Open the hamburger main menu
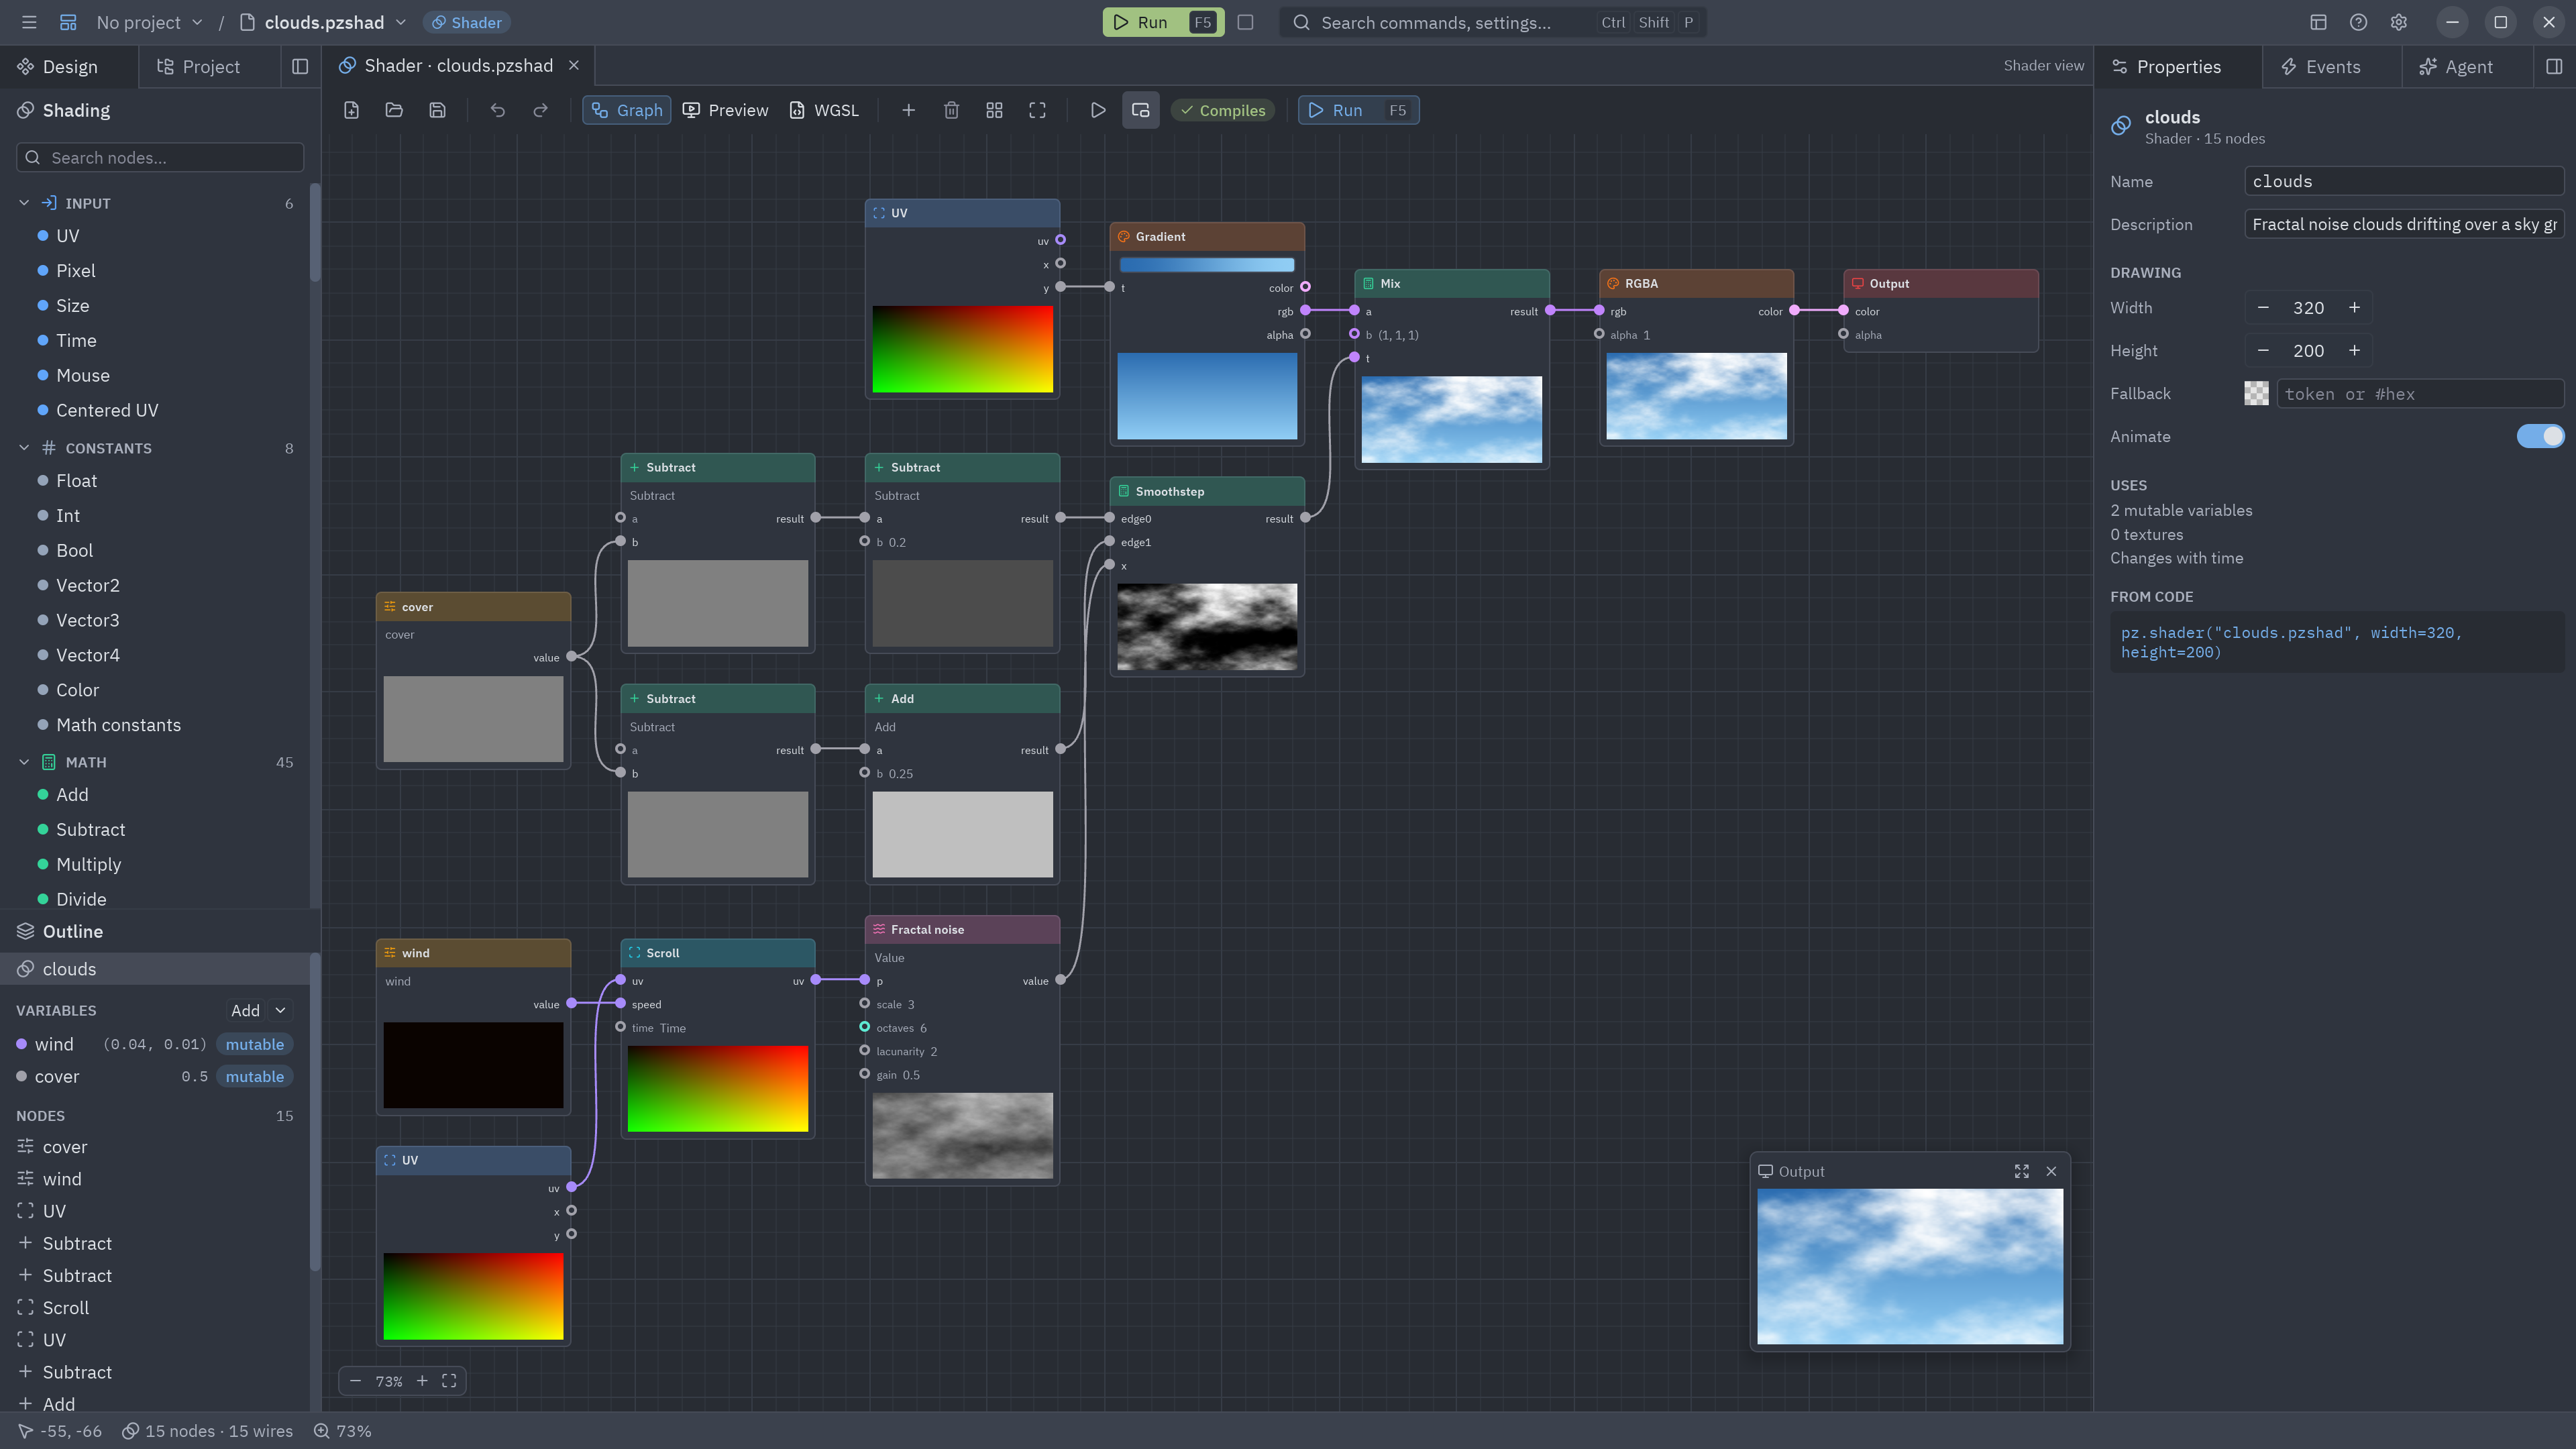The width and height of the screenshot is (2576, 1449). (x=29, y=22)
